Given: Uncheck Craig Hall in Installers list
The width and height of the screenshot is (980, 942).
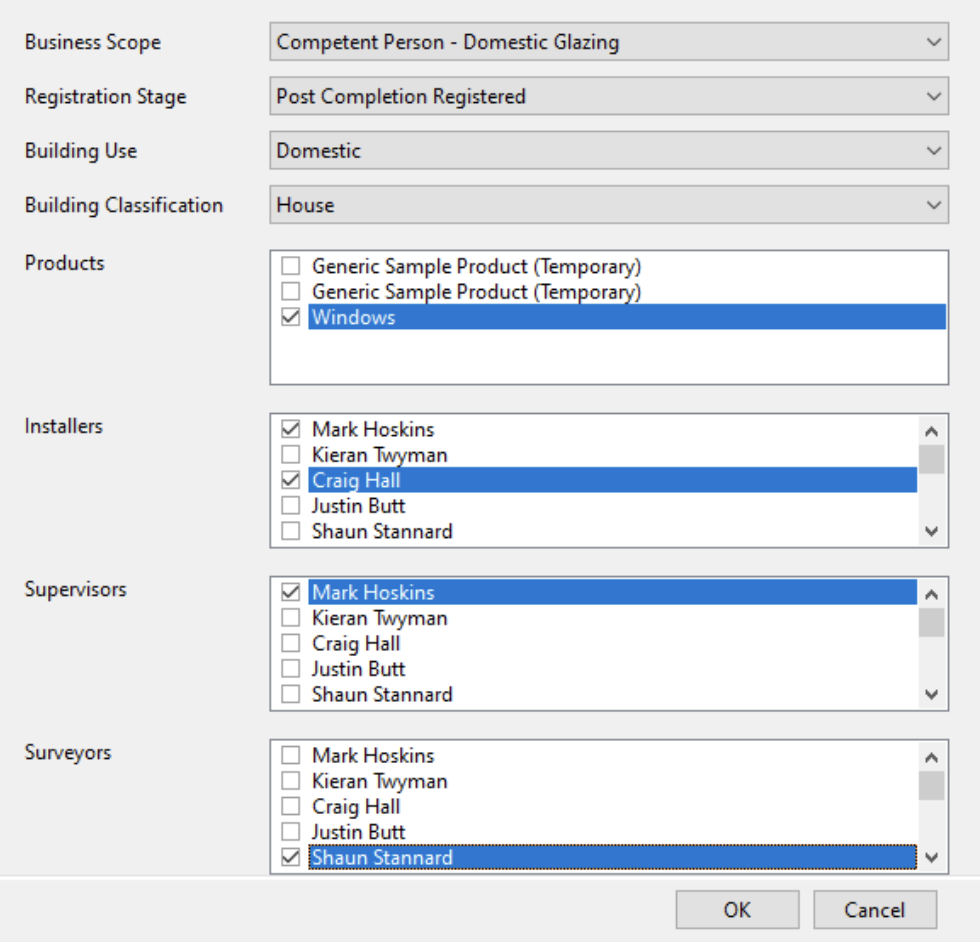Looking at the screenshot, I should click(x=291, y=481).
